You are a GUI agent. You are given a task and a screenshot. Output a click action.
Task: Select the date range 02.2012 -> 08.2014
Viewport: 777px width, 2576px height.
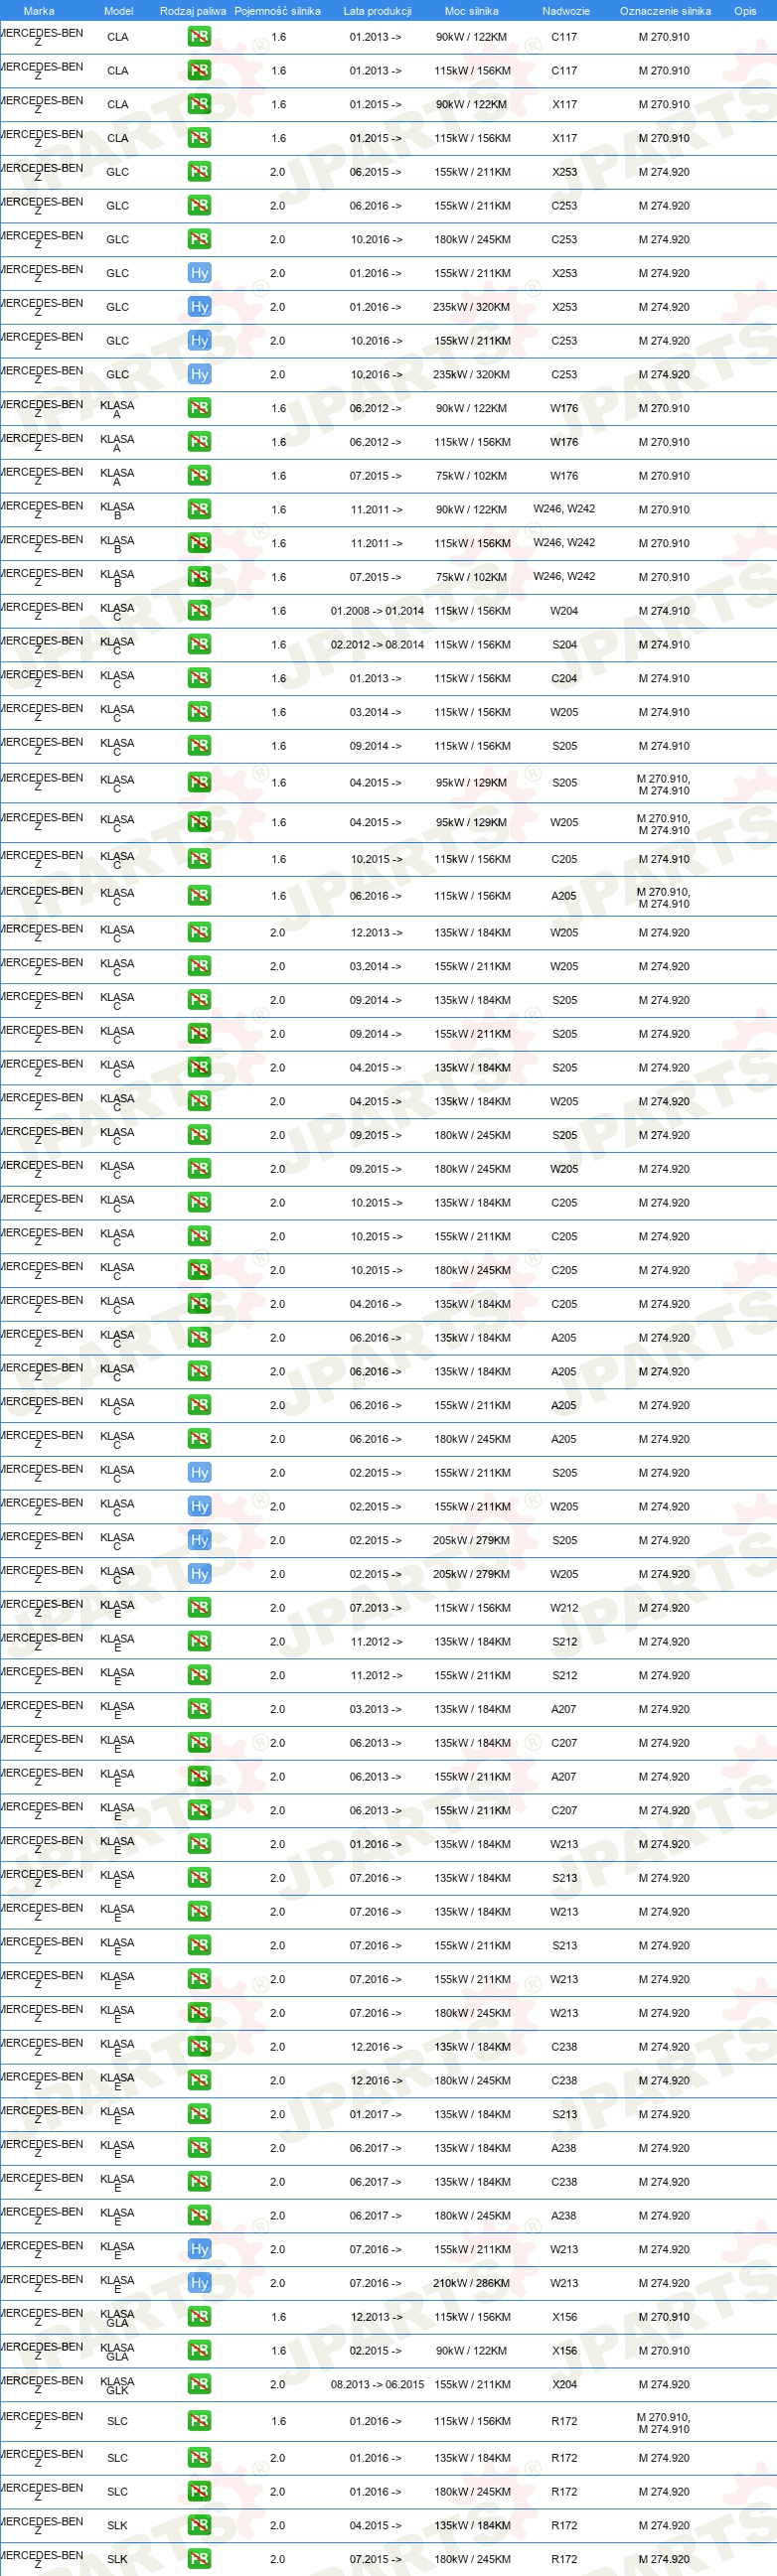377,645
